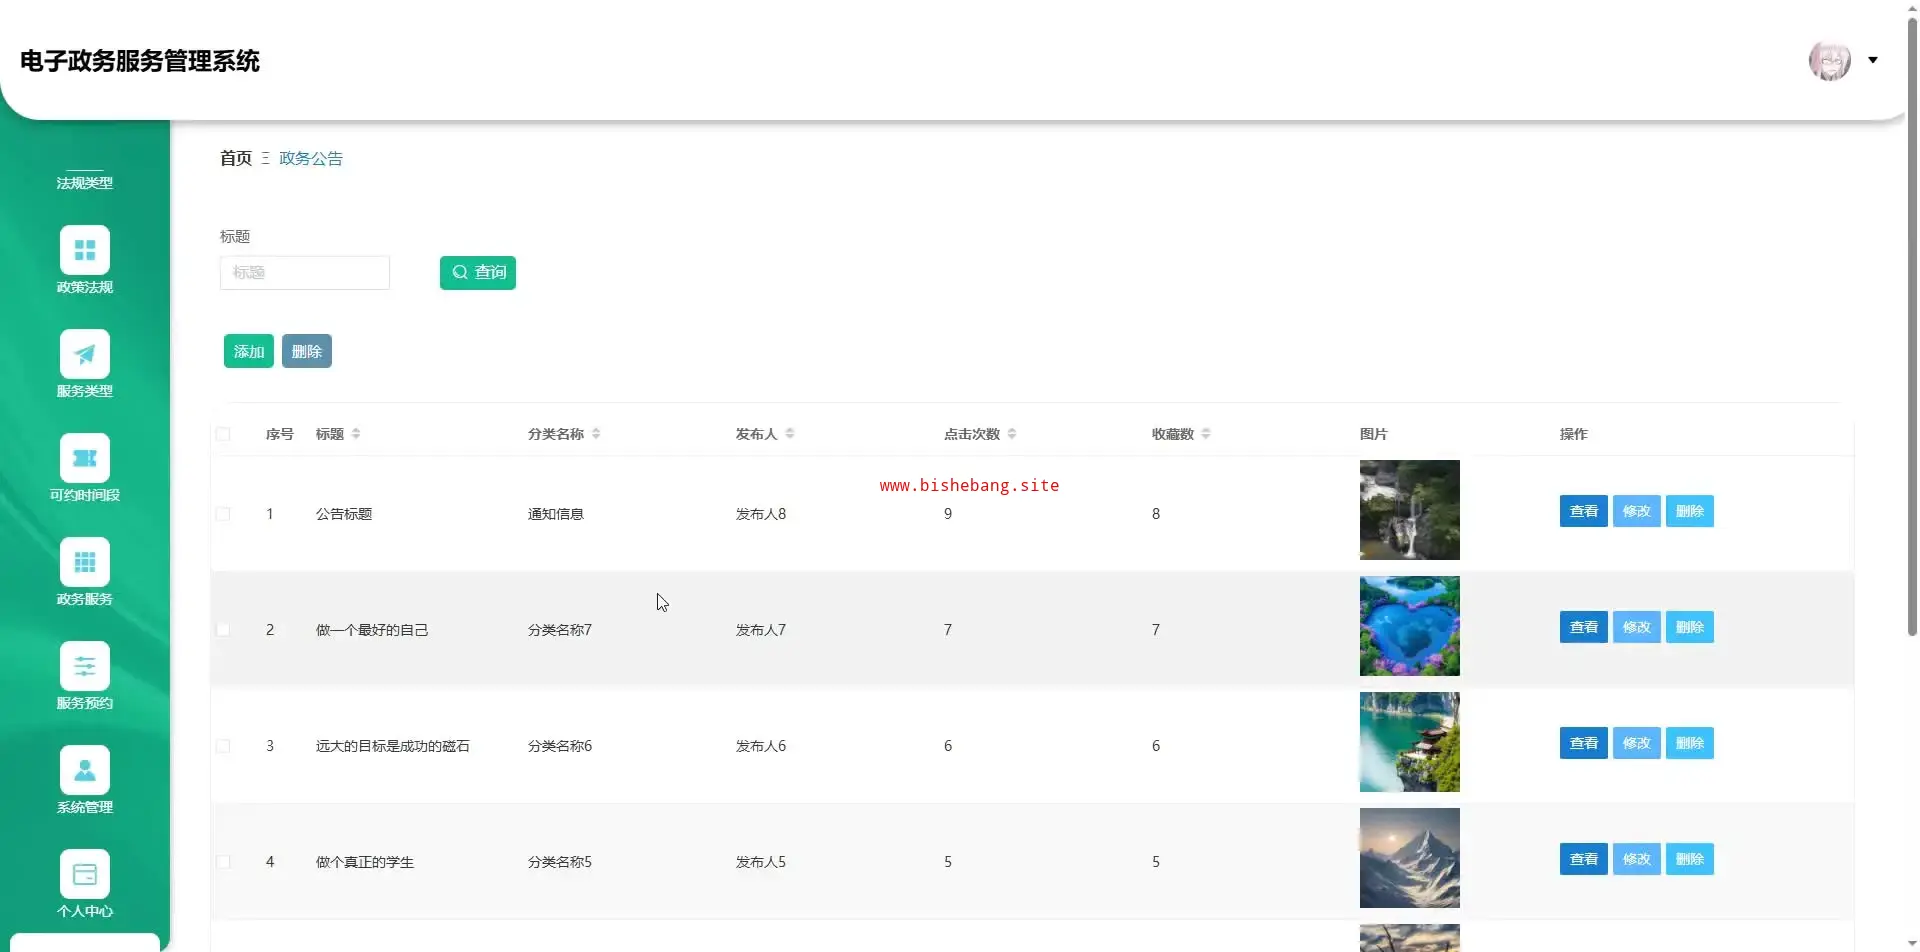Open the heart lake thumbnail for 做一个最好的自己
The width and height of the screenshot is (1920, 952).
1410,626
